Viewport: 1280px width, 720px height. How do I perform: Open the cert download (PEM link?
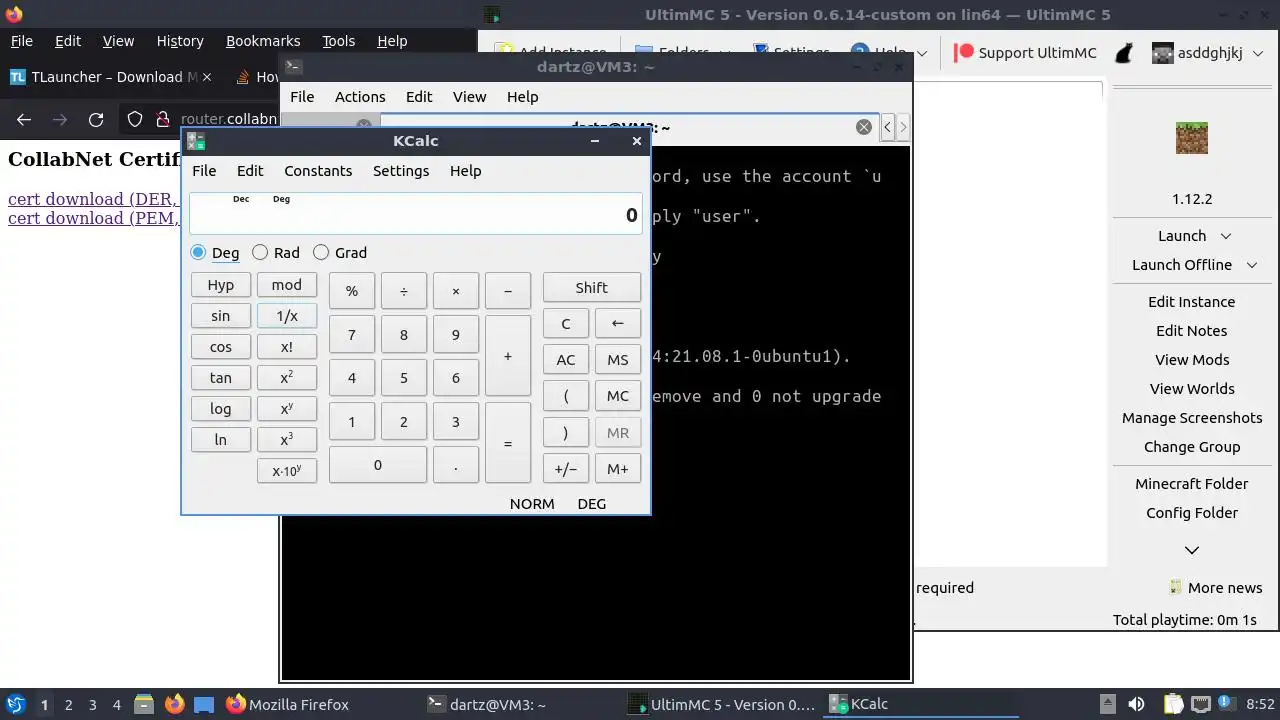(94, 218)
